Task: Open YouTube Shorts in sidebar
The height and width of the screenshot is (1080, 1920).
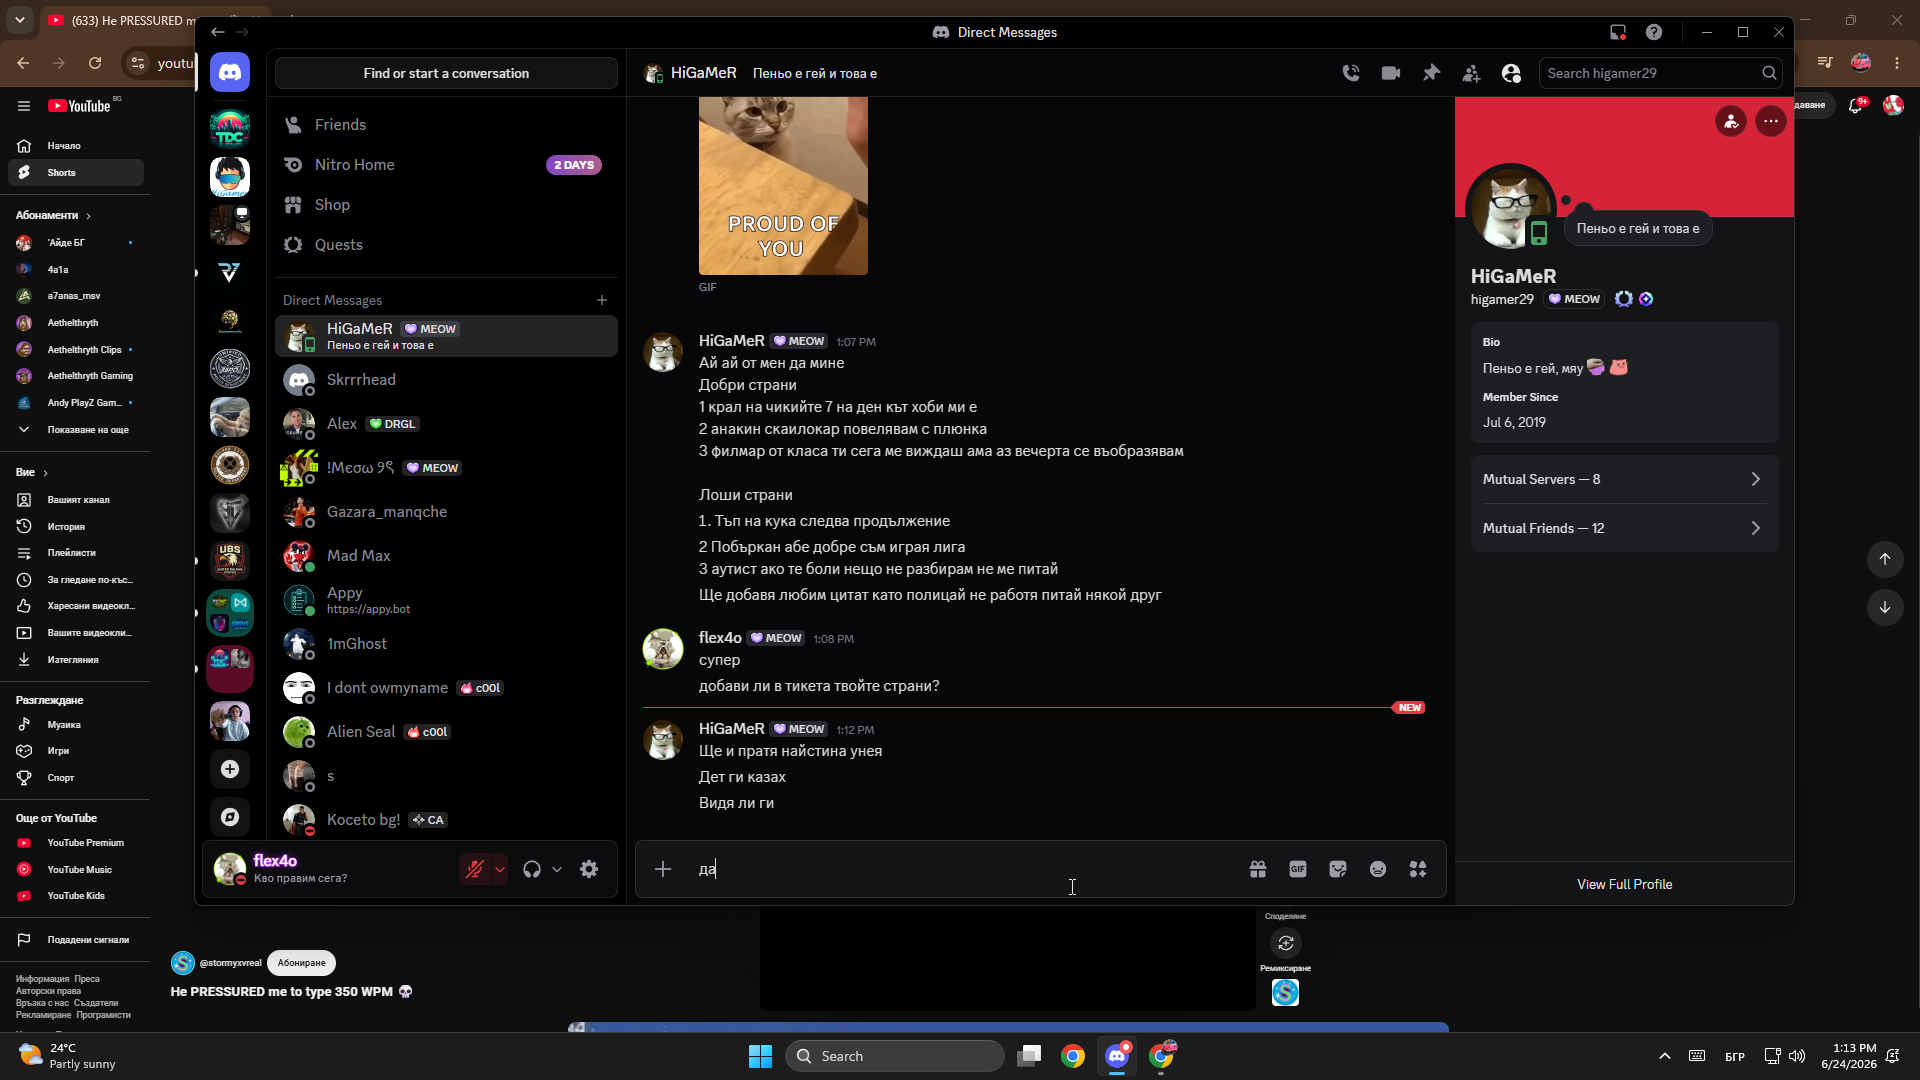Action: coord(75,173)
